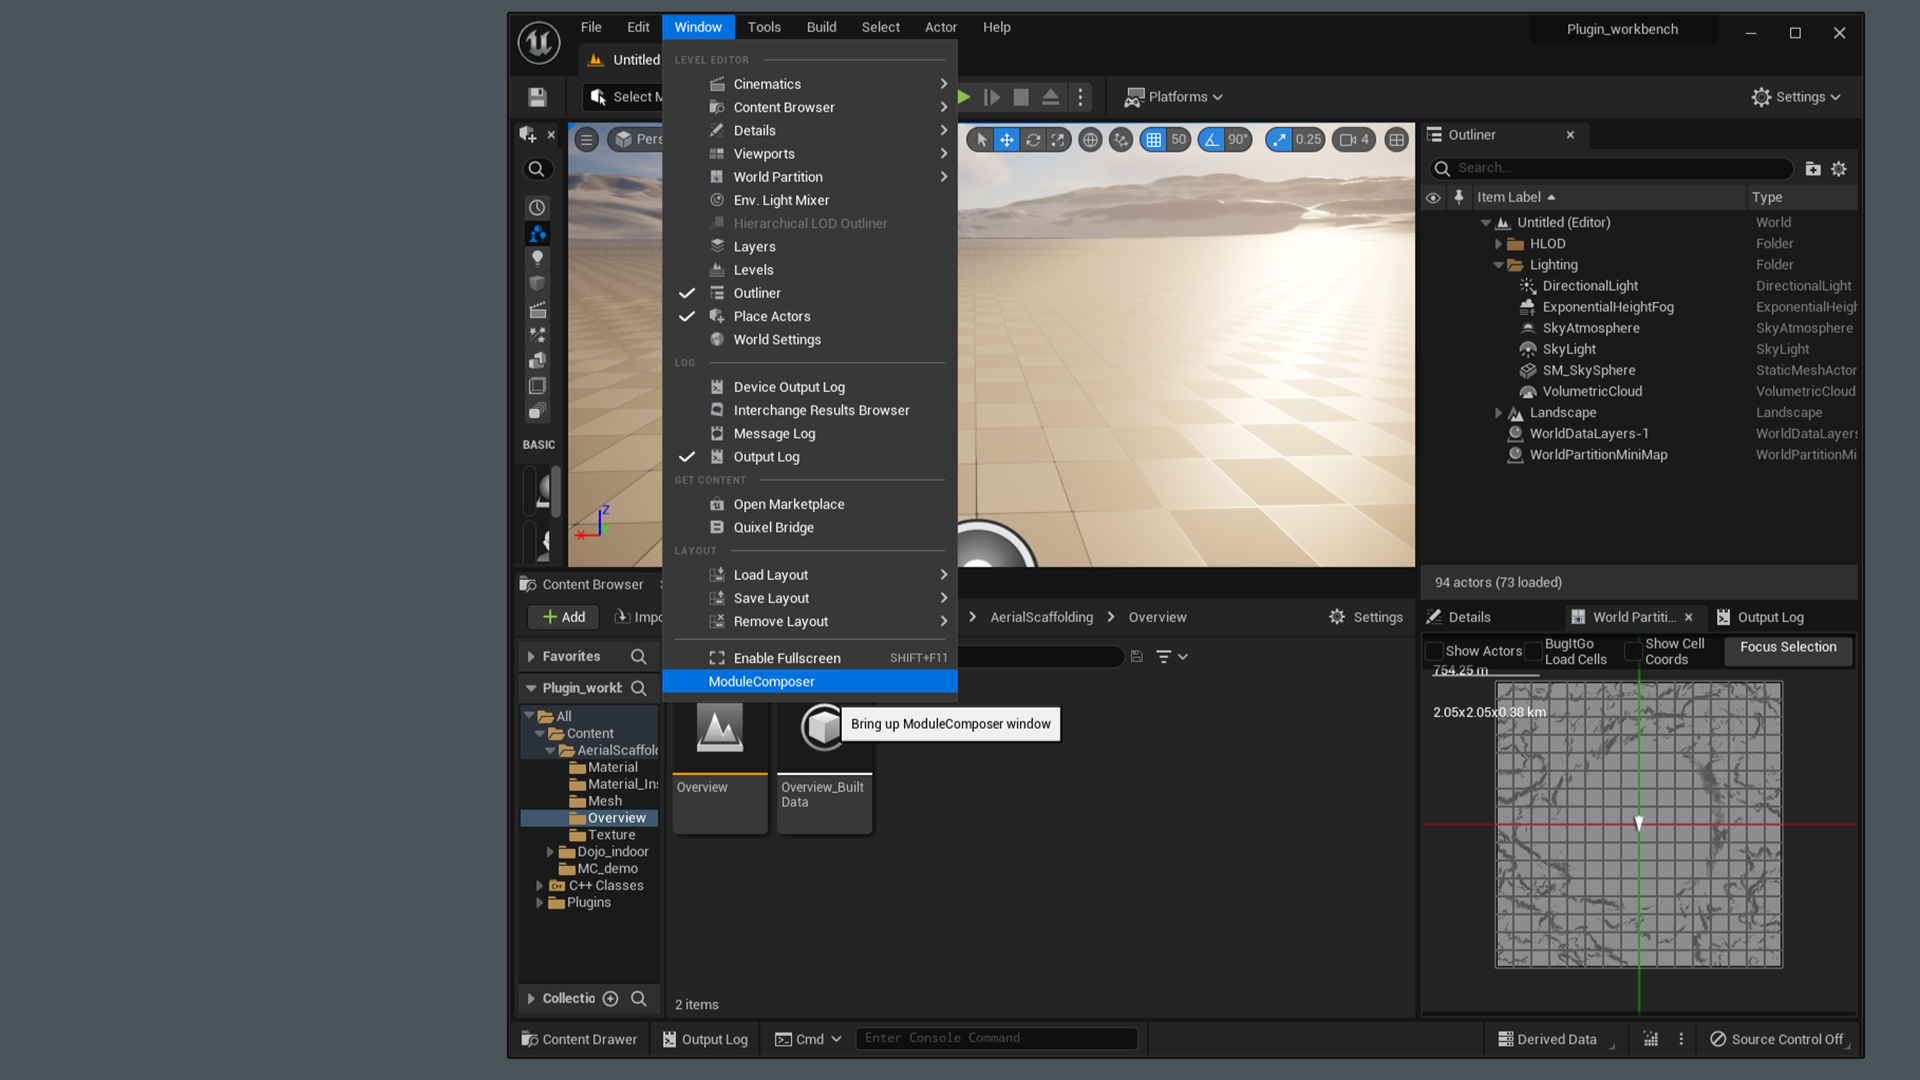Click the Add button in Content Browser
This screenshot has width=1920, height=1080.
(564, 617)
